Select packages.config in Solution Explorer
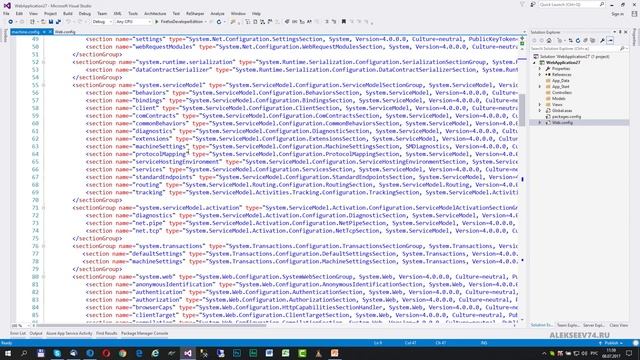This screenshot has height=360, width=640. click(566, 117)
